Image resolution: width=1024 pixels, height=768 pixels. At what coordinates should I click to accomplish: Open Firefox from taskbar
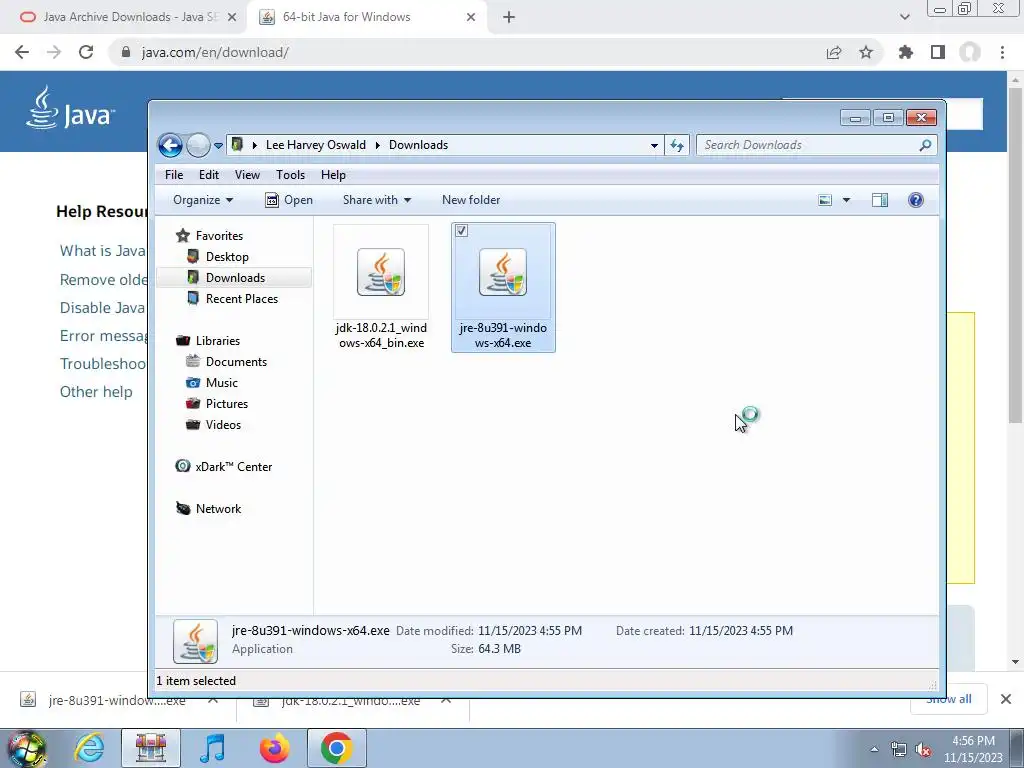click(275, 748)
